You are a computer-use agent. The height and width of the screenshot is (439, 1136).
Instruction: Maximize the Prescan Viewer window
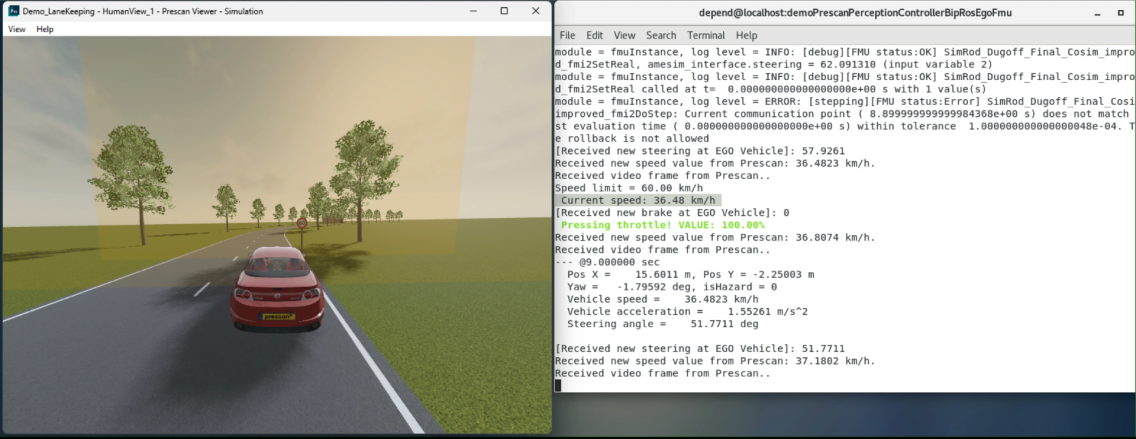pos(504,11)
